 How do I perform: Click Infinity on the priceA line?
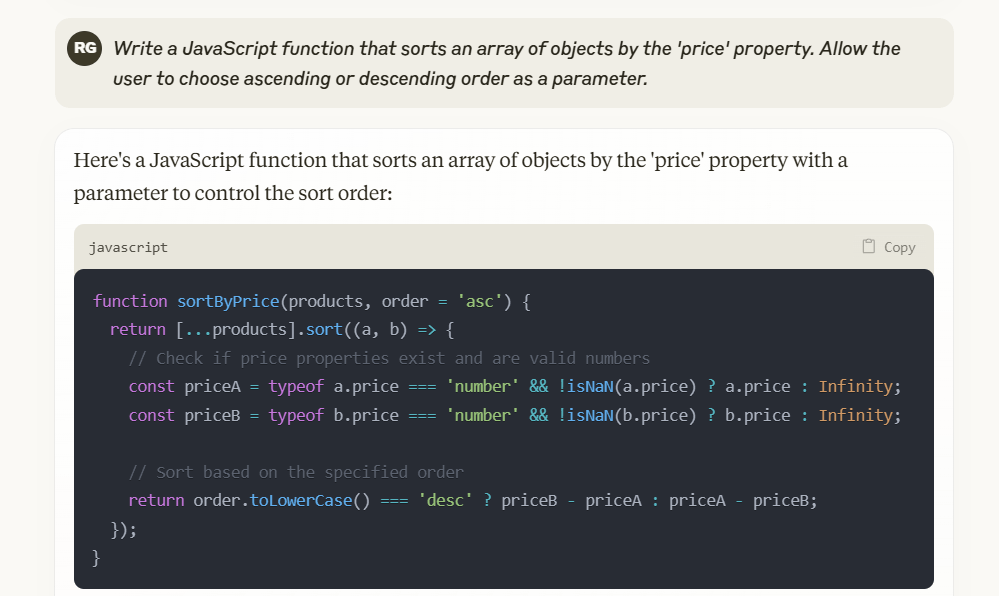(x=856, y=386)
